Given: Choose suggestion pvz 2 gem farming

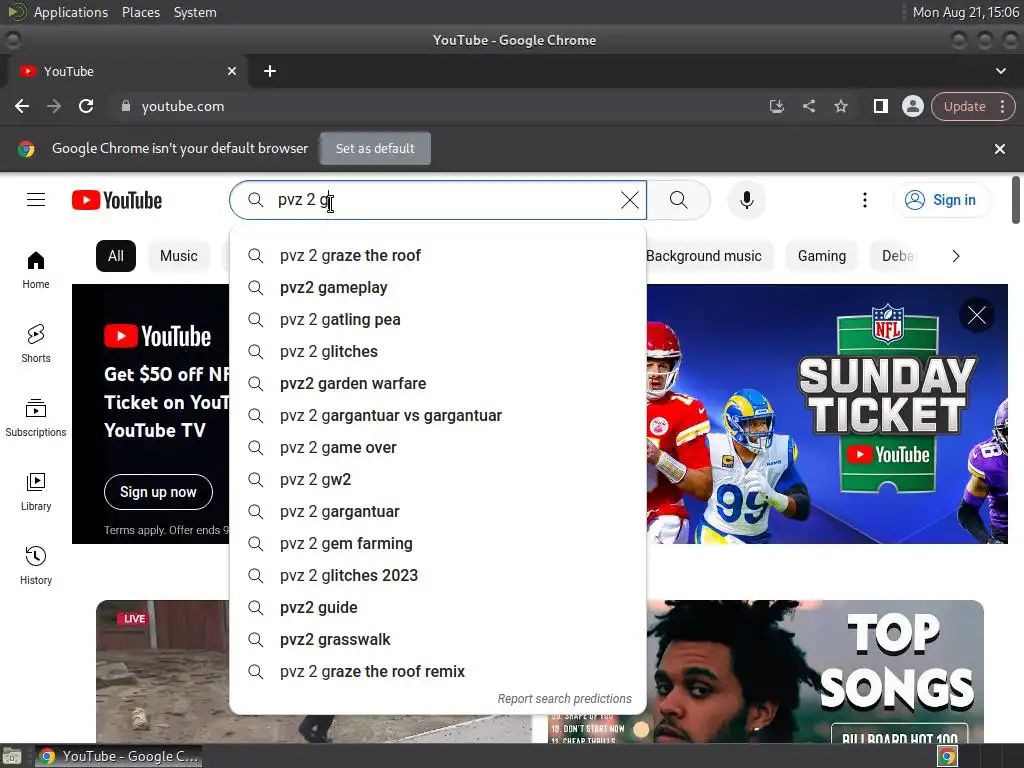Looking at the screenshot, I should pos(438,543).
